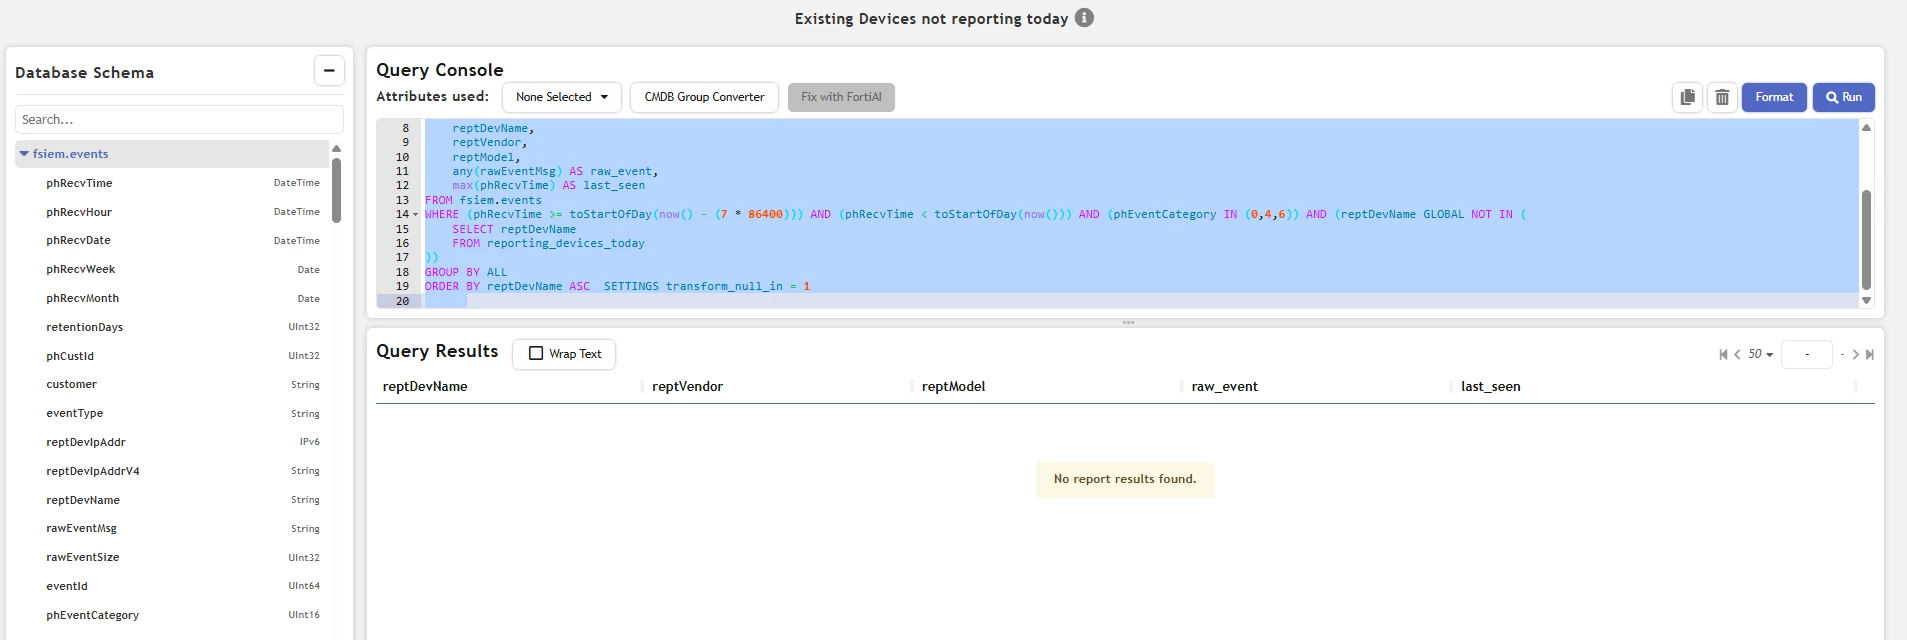The height and width of the screenshot is (640, 1907).
Task: Copy the query with the copy icon
Action: click(x=1687, y=97)
